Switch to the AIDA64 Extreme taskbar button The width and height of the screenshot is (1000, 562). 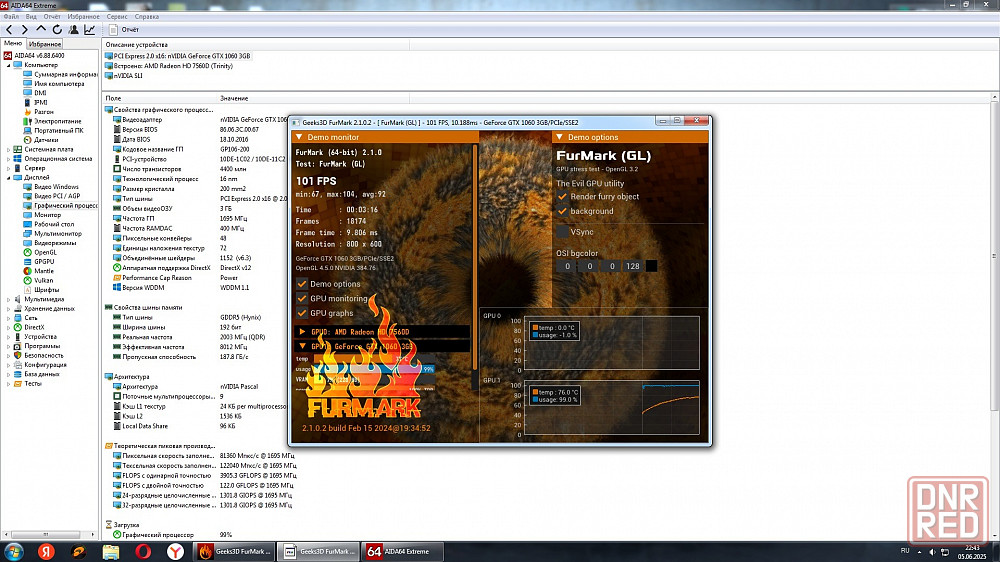402,552
